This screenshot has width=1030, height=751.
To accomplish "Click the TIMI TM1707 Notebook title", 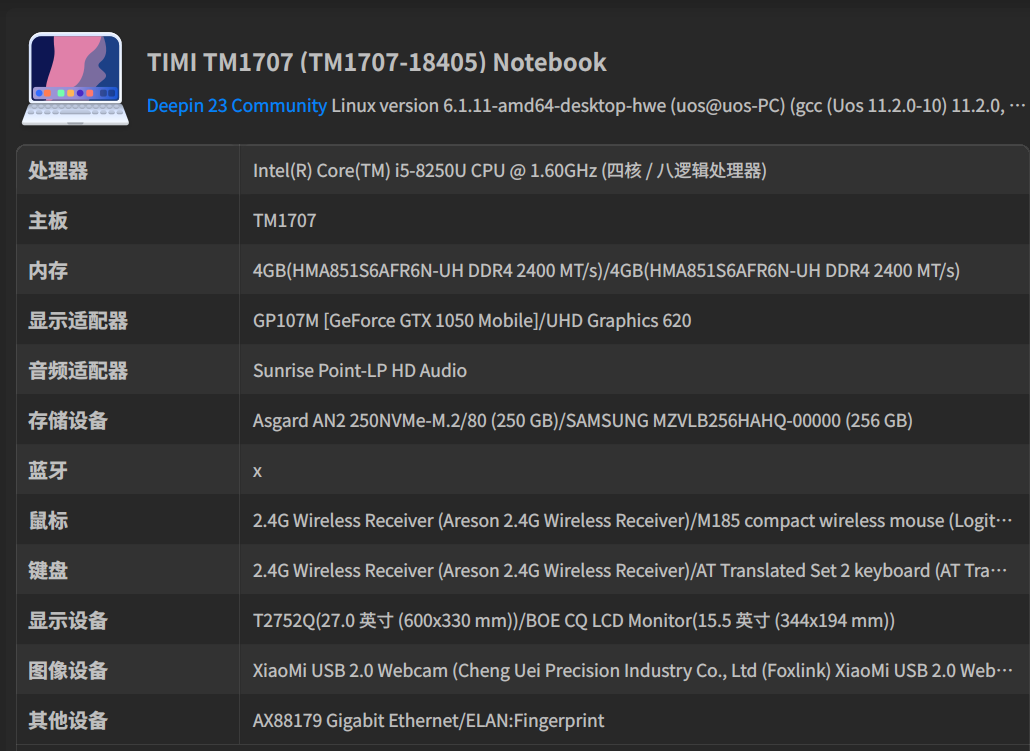I will (x=377, y=62).
